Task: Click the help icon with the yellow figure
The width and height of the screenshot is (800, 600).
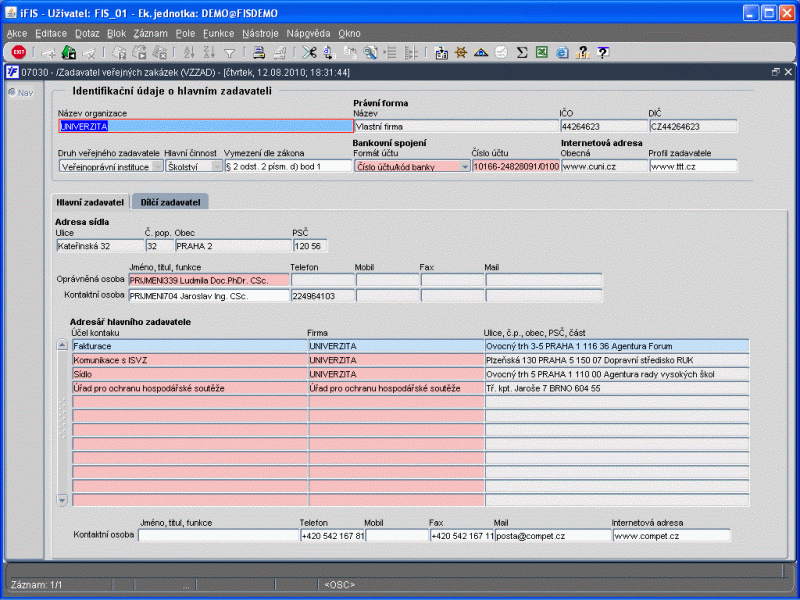Action: 582,52
